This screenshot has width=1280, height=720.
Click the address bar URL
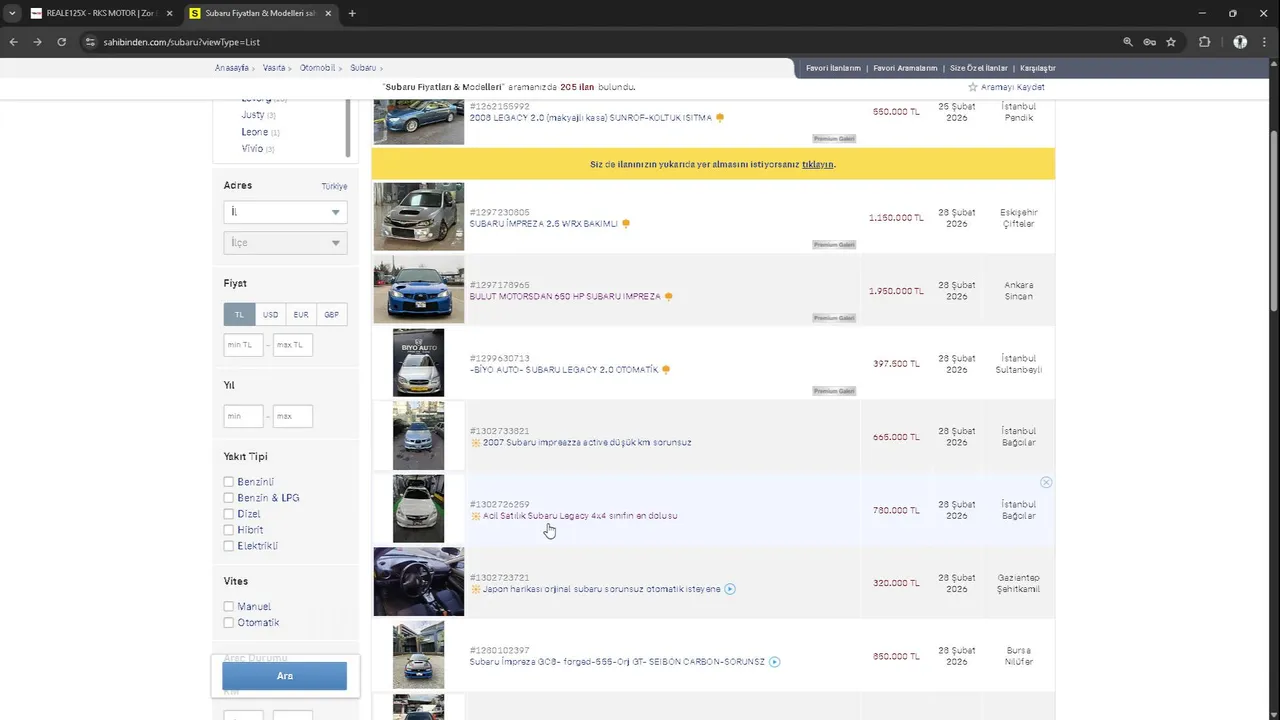coord(182,42)
